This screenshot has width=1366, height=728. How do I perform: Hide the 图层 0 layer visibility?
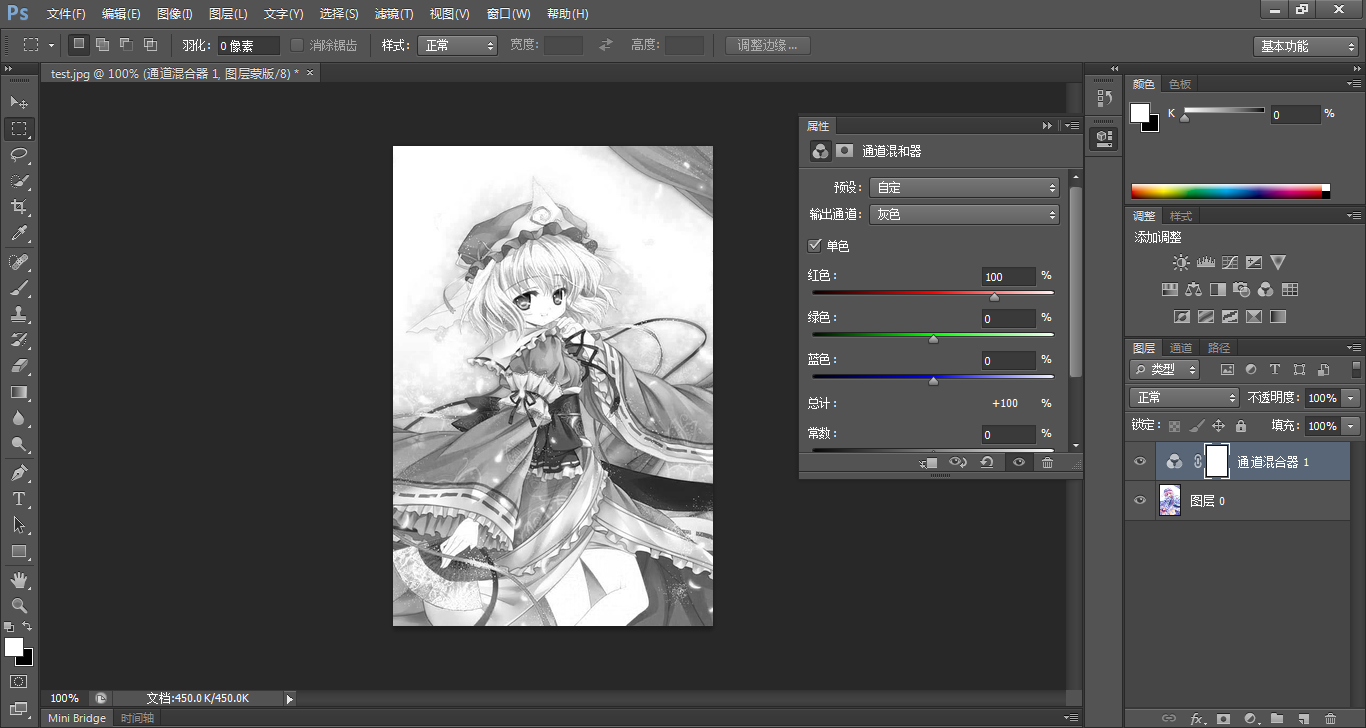[1140, 500]
